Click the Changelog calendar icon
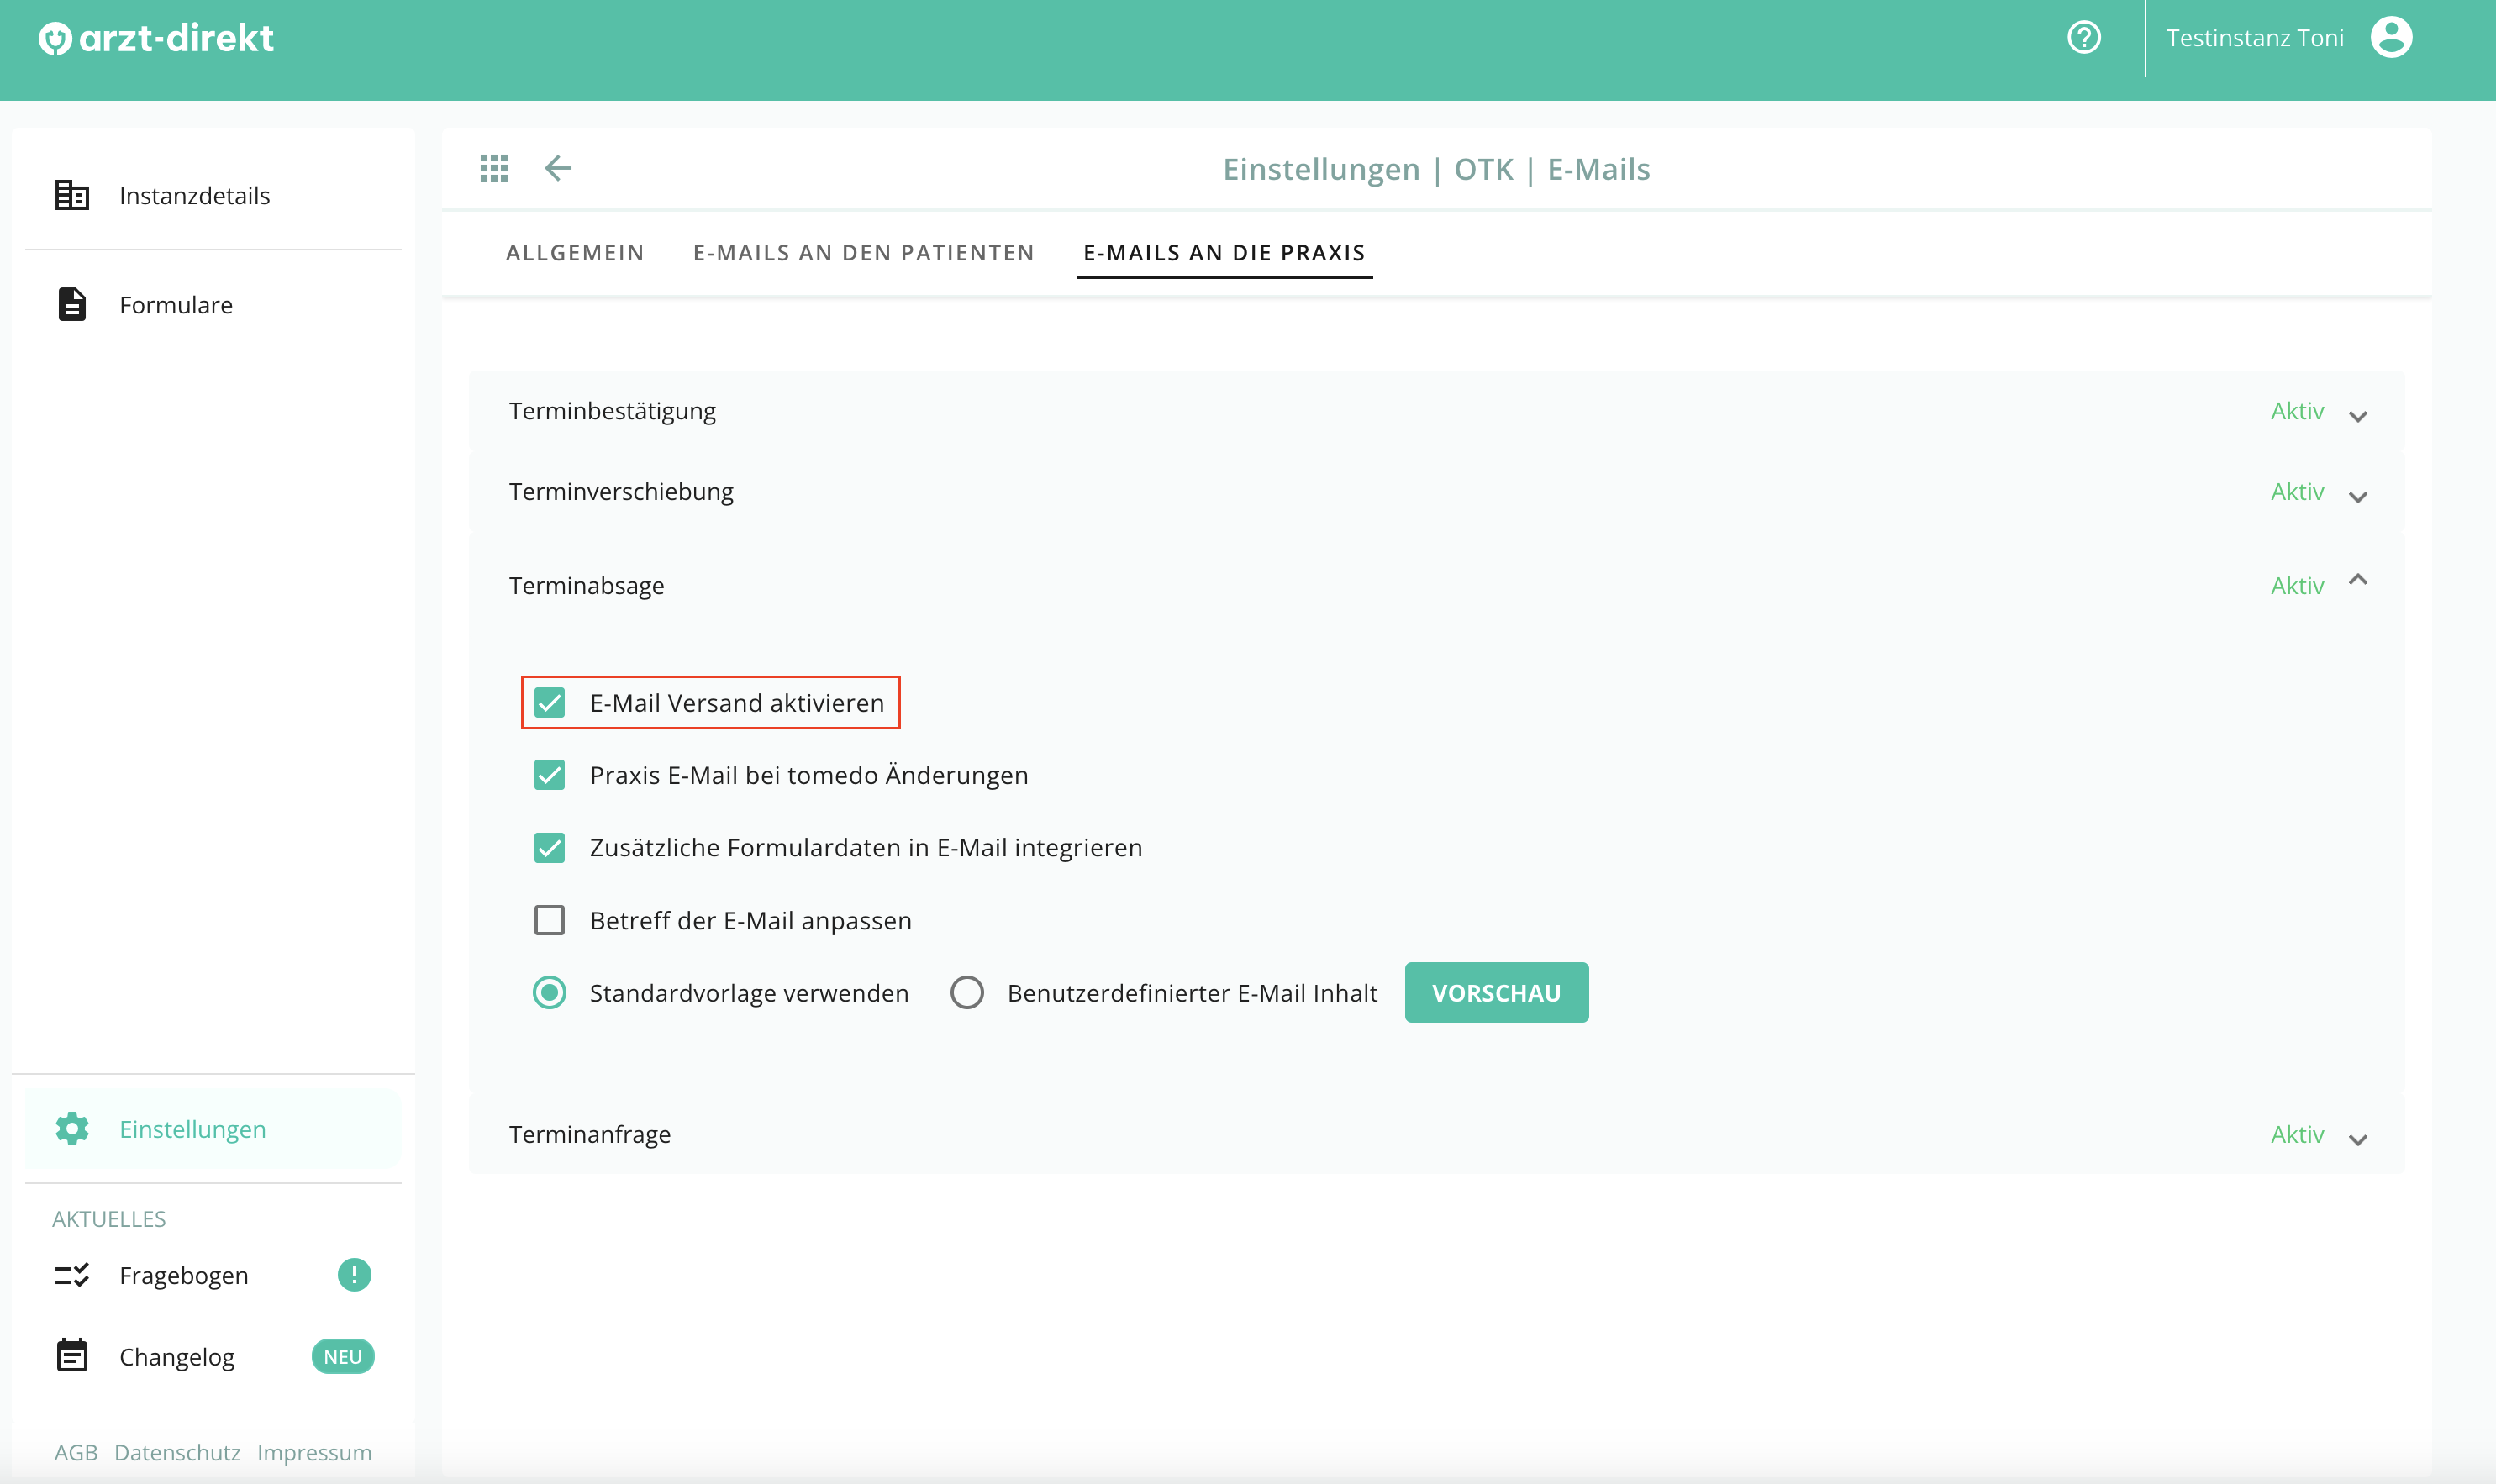 72,1356
